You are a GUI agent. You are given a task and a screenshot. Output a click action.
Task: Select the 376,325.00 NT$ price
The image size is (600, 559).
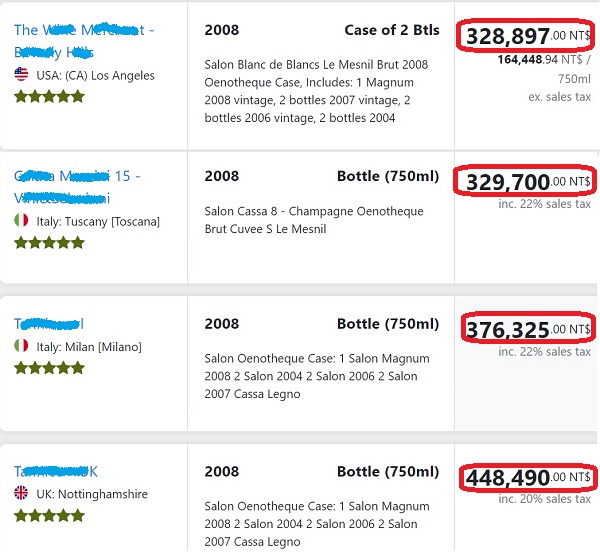coord(528,329)
